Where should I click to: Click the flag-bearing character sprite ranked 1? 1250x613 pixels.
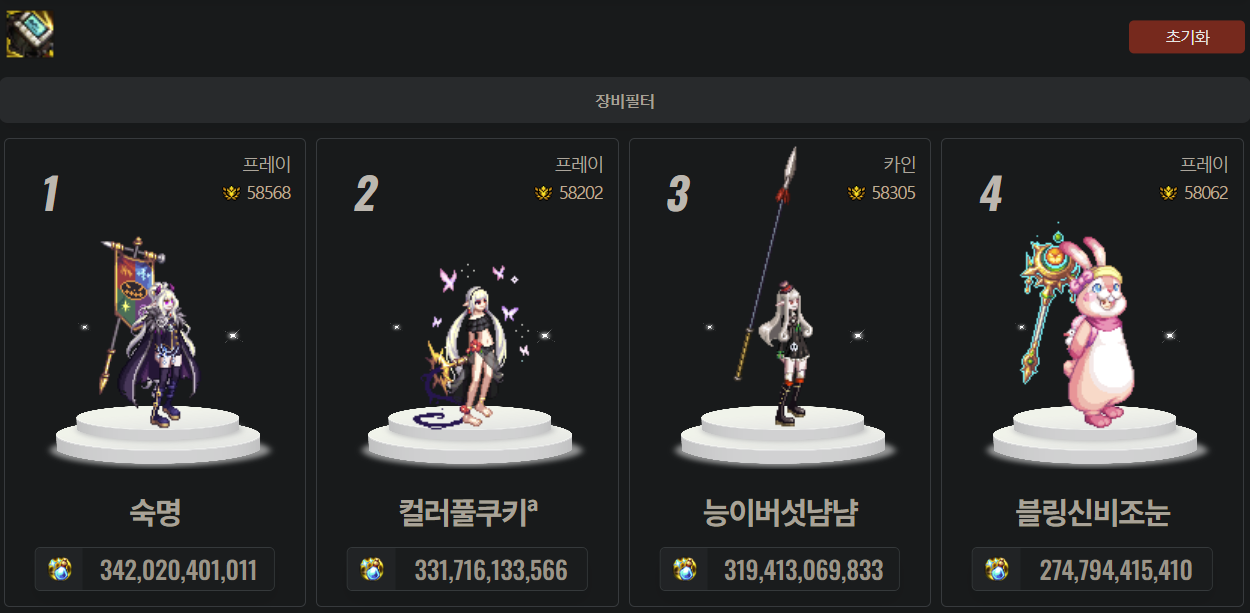150,332
